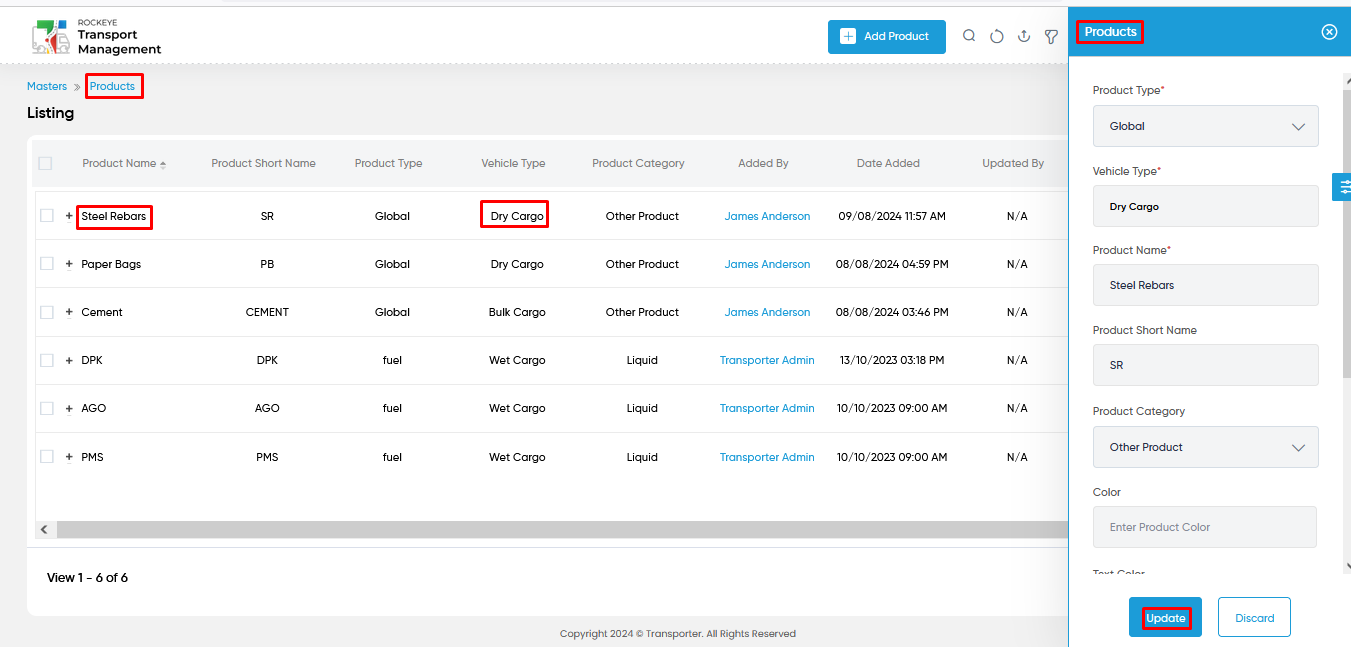Click the PB short name cell
The height and width of the screenshot is (647, 1351).
[x=267, y=264]
